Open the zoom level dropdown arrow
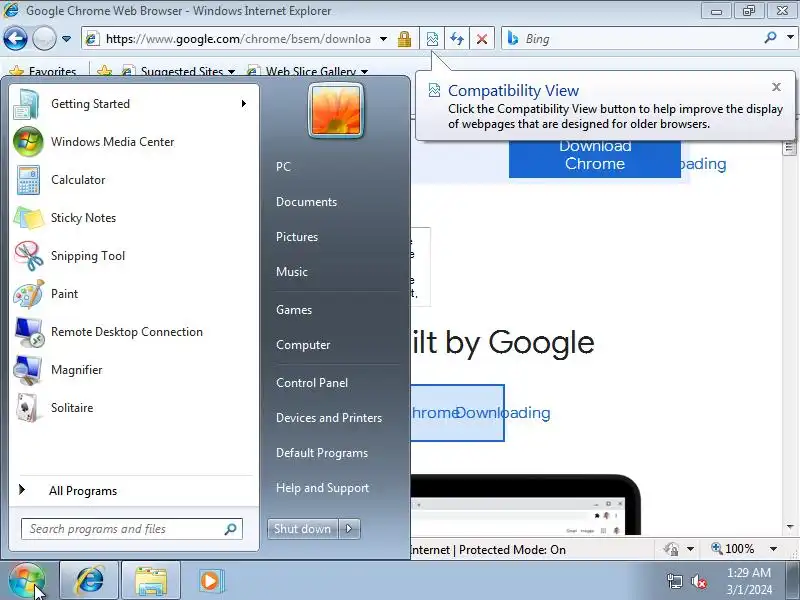The image size is (800, 600). point(773,549)
